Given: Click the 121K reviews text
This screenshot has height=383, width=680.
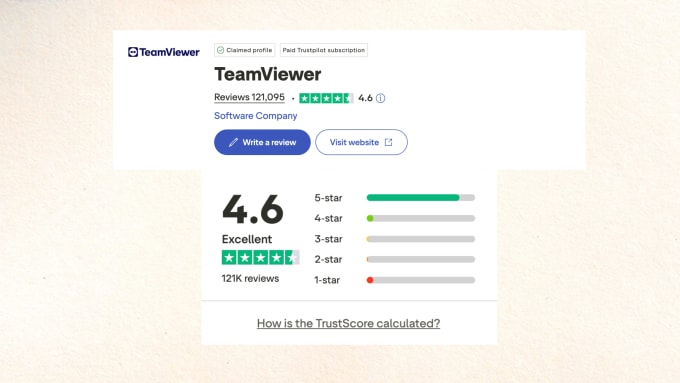Looking at the screenshot, I should point(250,278).
